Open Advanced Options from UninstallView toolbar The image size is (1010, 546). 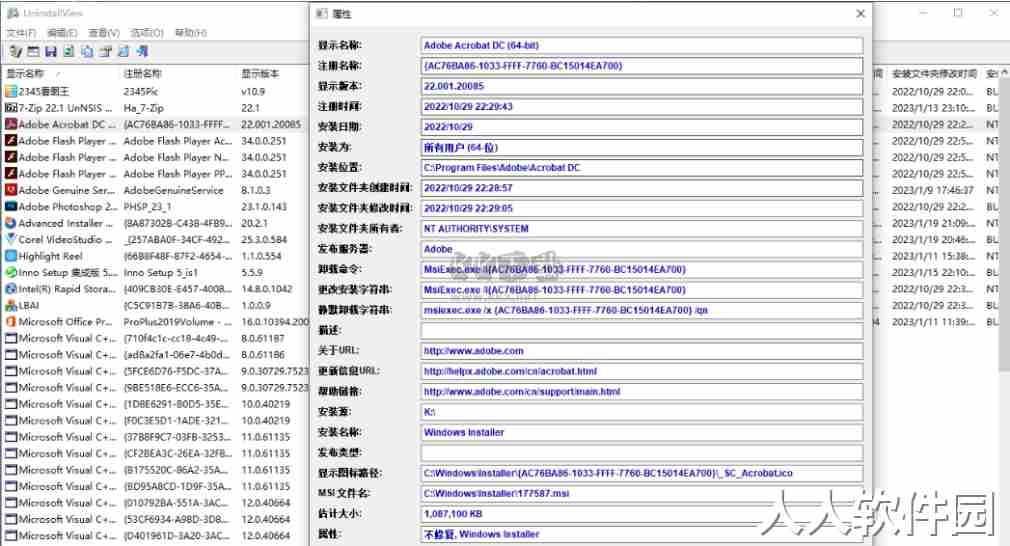coord(15,52)
